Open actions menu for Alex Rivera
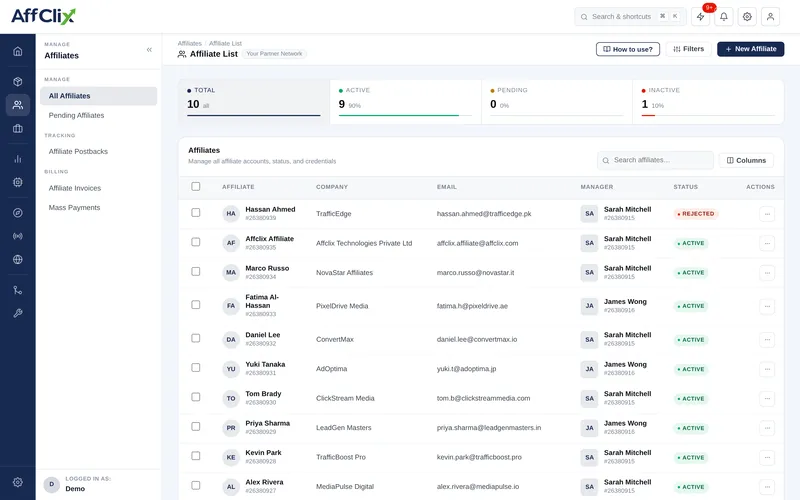 click(x=767, y=487)
